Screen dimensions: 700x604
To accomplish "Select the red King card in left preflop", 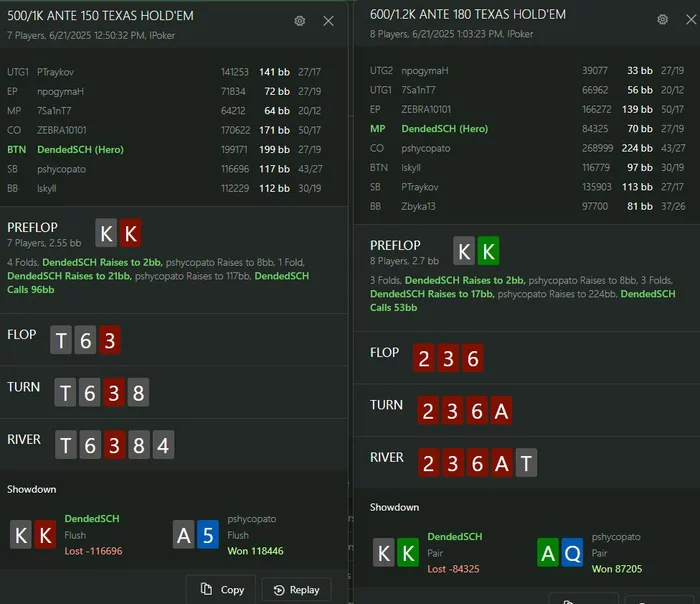I will click(130, 233).
